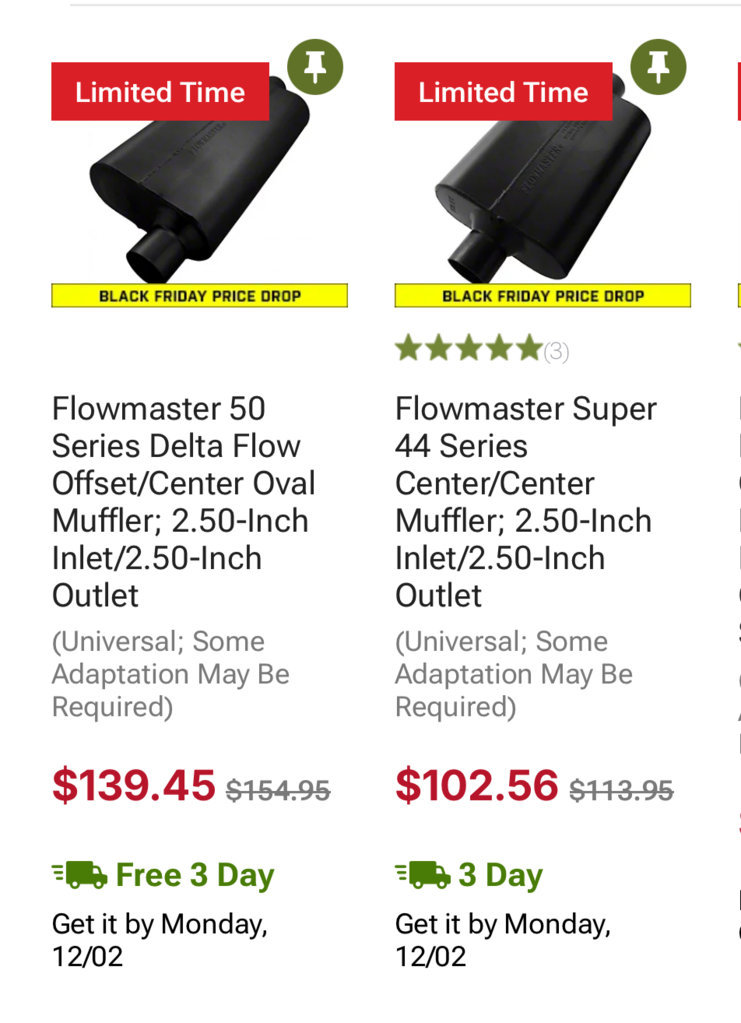
Task: Click the $102.56 sale price
Action: point(477,785)
